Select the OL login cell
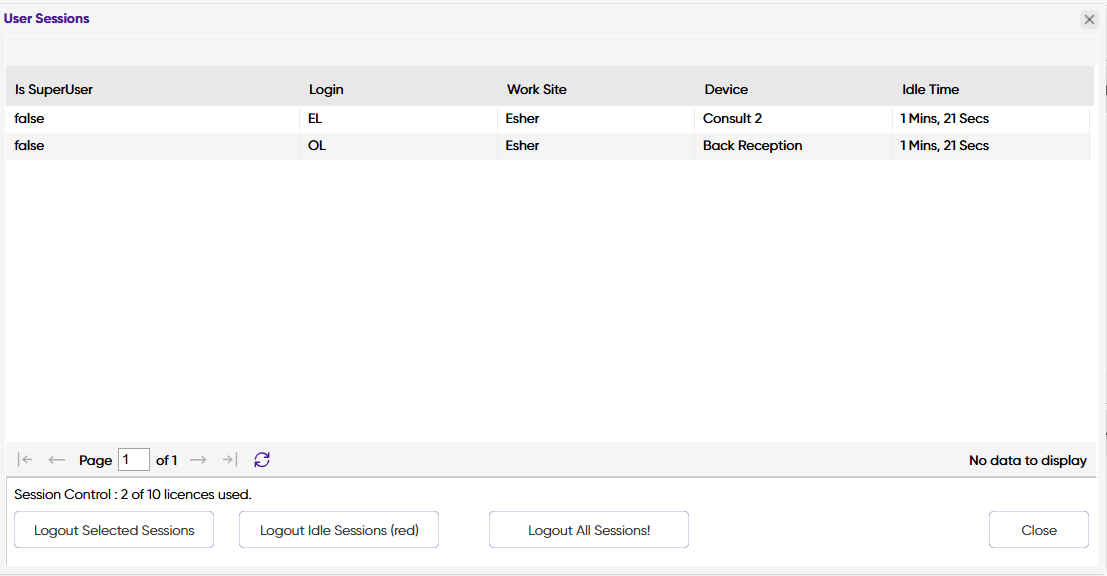This screenshot has height=576, width=1107. pos(398,145)
